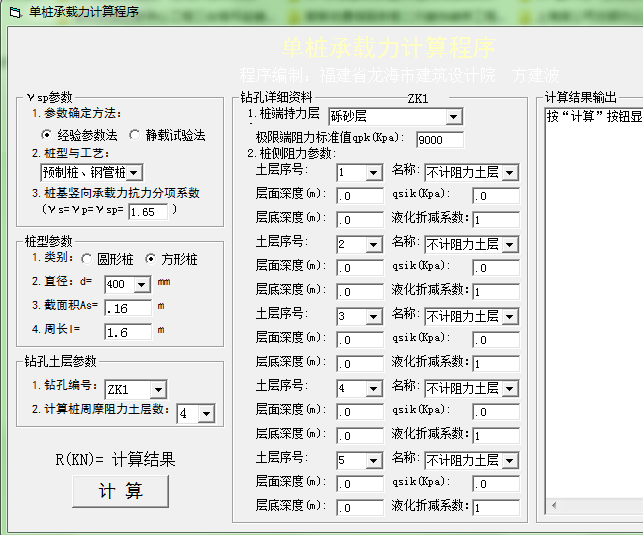This screenshot has height=535, width=643.
Task: Click the 周长 l field showing 1.6
Action: click(x=128, y=331)
